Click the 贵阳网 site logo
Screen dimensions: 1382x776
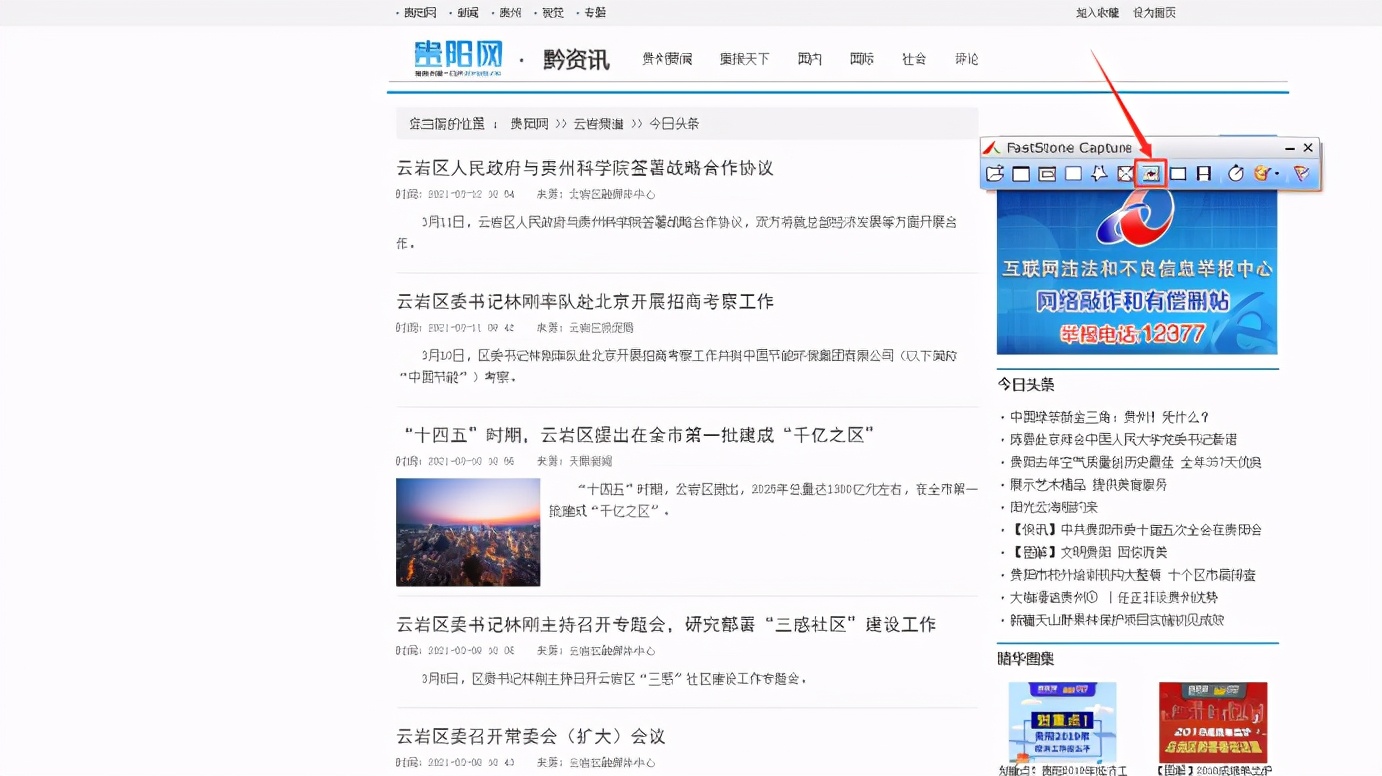click(x=458, y=57)
